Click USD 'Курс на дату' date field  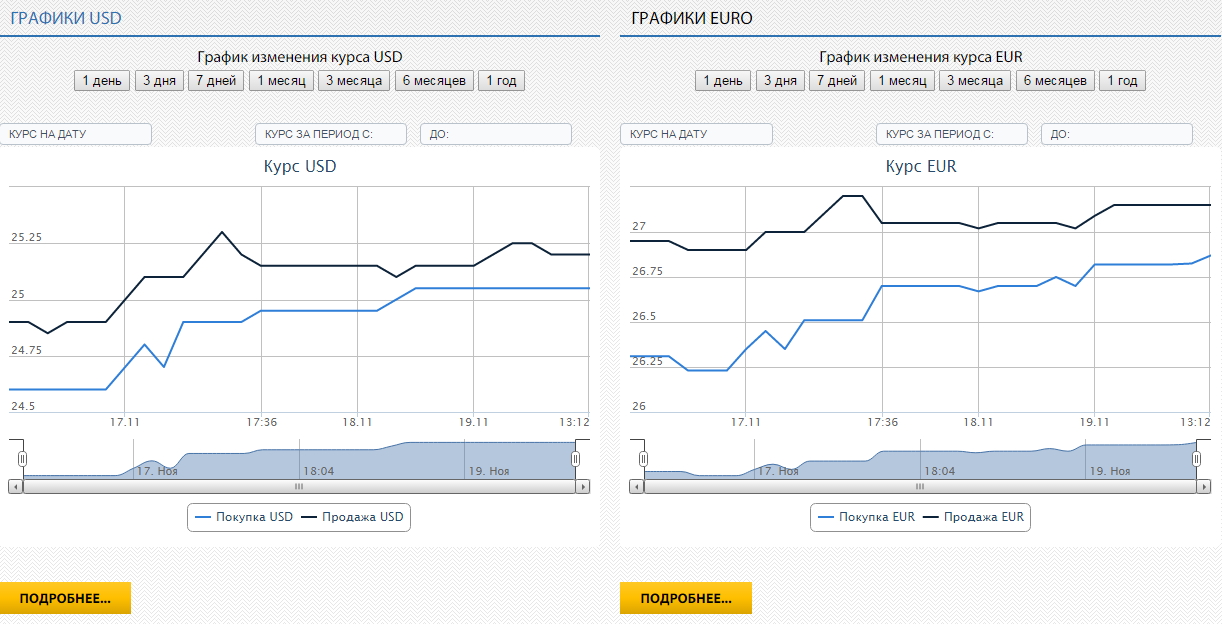pyautogui.click(x=78, y=134)
